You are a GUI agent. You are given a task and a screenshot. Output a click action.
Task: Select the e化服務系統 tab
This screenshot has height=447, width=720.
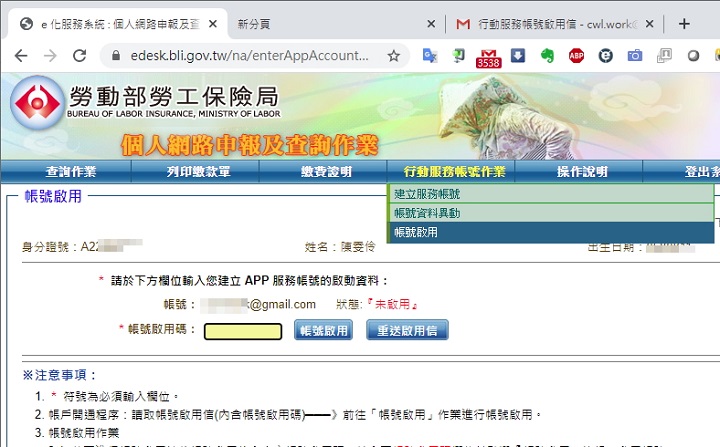pyautogui.click(x=118, y=24)
